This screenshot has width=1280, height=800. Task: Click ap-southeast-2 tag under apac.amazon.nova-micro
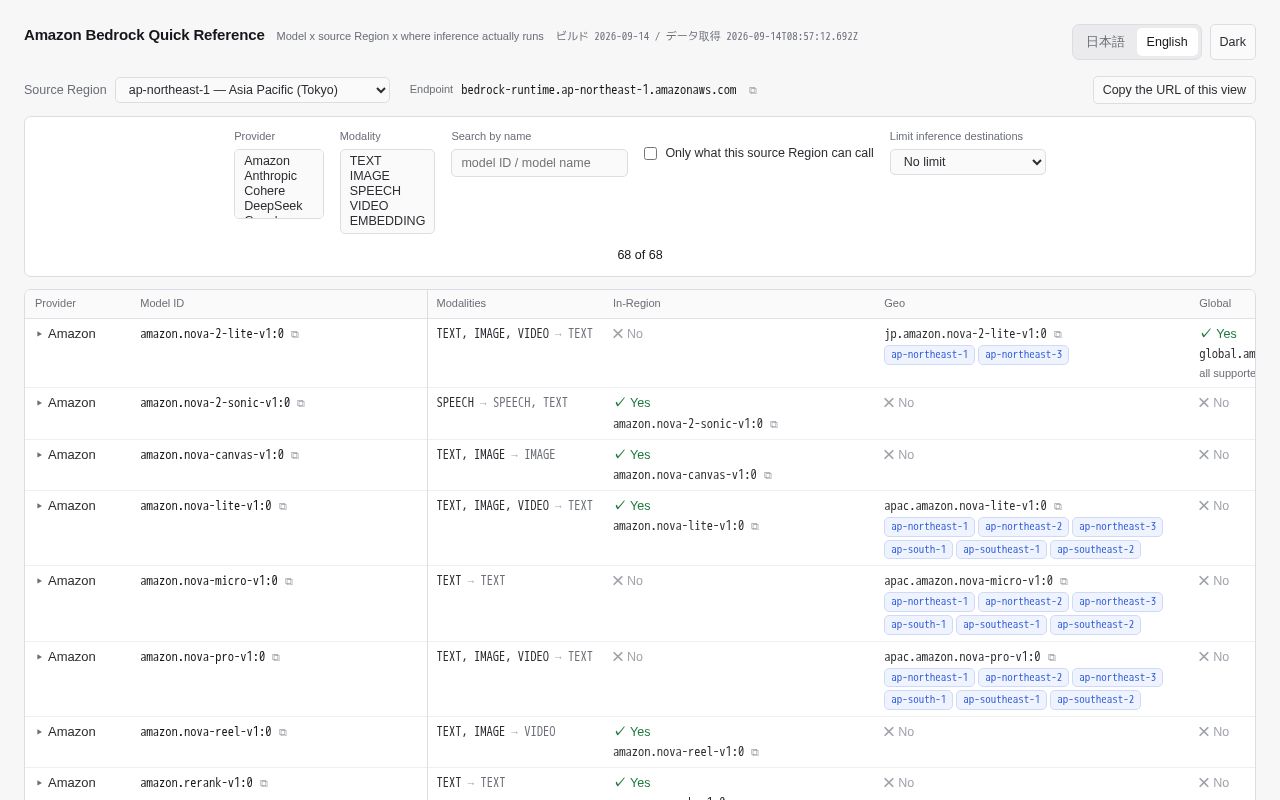tap(1095, 625)
